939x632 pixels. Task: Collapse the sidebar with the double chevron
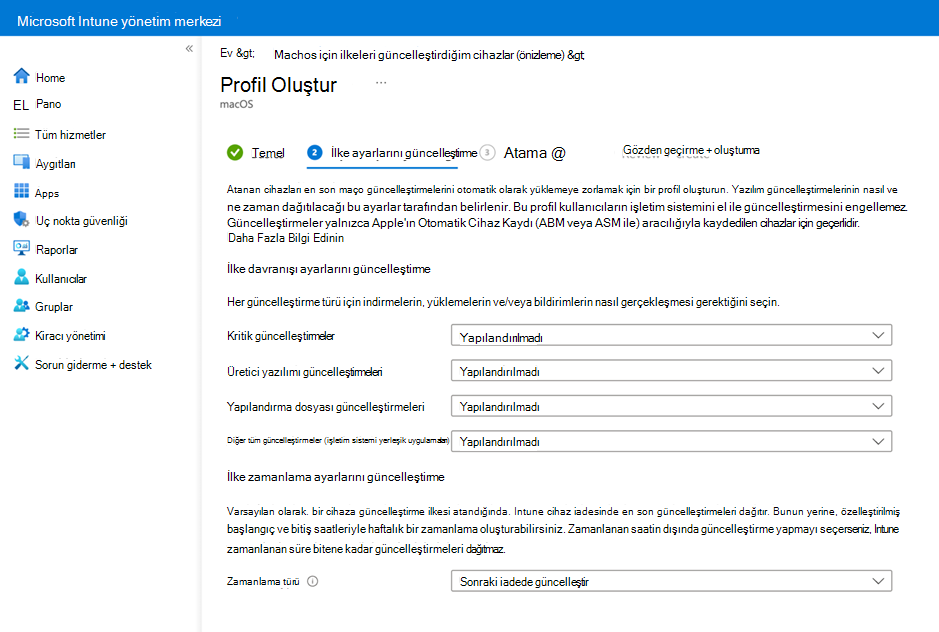189,49
